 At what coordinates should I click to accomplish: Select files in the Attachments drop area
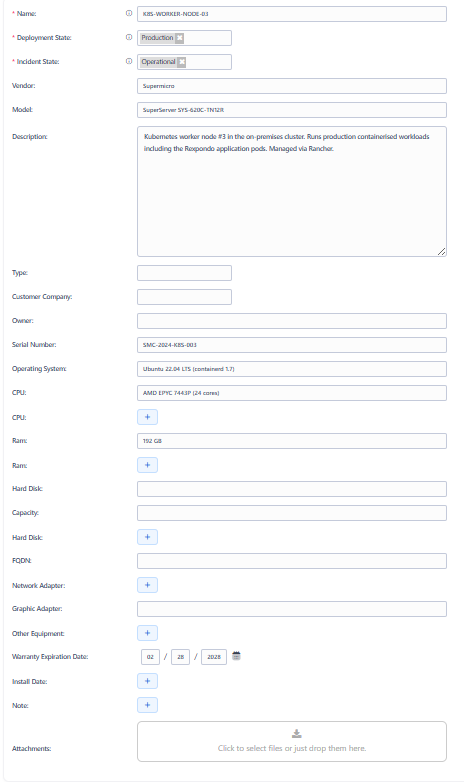point(292,741)
